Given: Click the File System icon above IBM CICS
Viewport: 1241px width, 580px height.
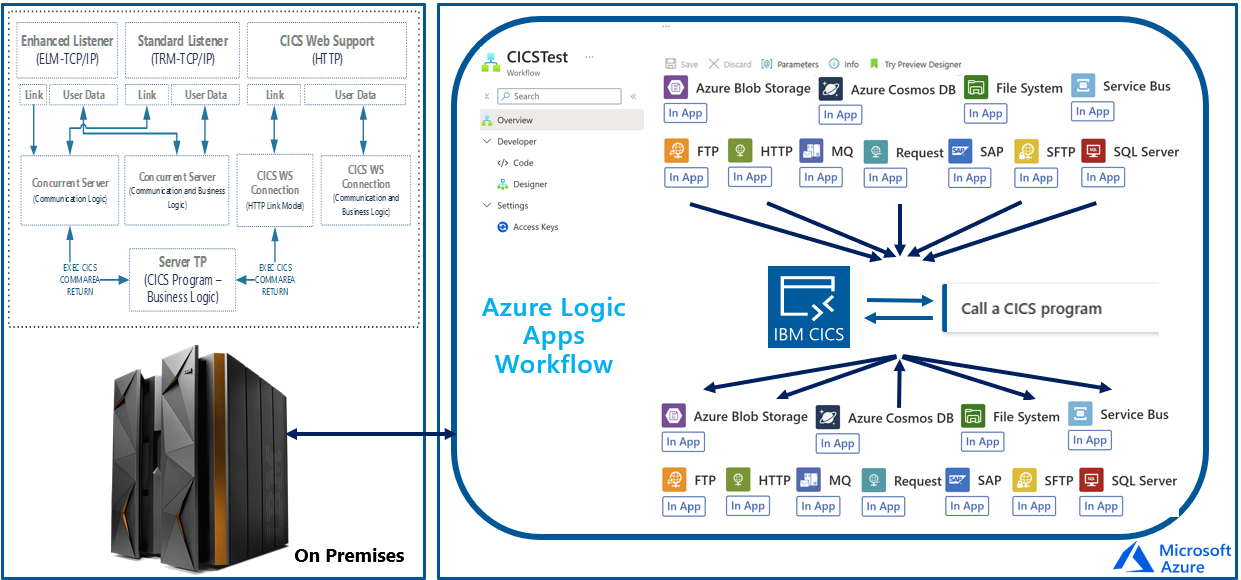Looking at the screenshot, I should (x=975, y=87).
